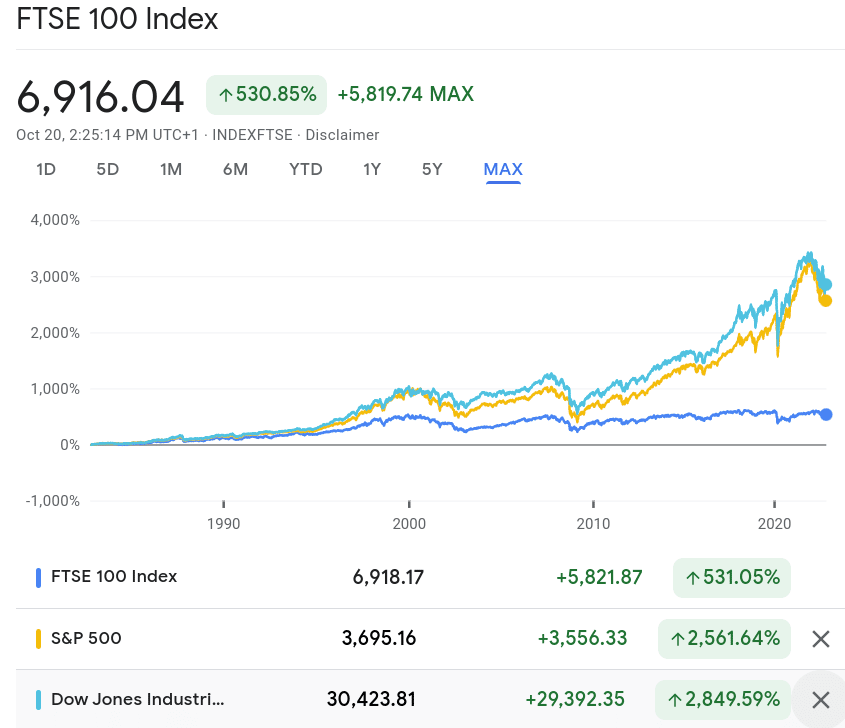This screenshot has height=728, width=845.
Task: Click the 3,695.16 S&P 500 value
Action: [x=379, y=638]
